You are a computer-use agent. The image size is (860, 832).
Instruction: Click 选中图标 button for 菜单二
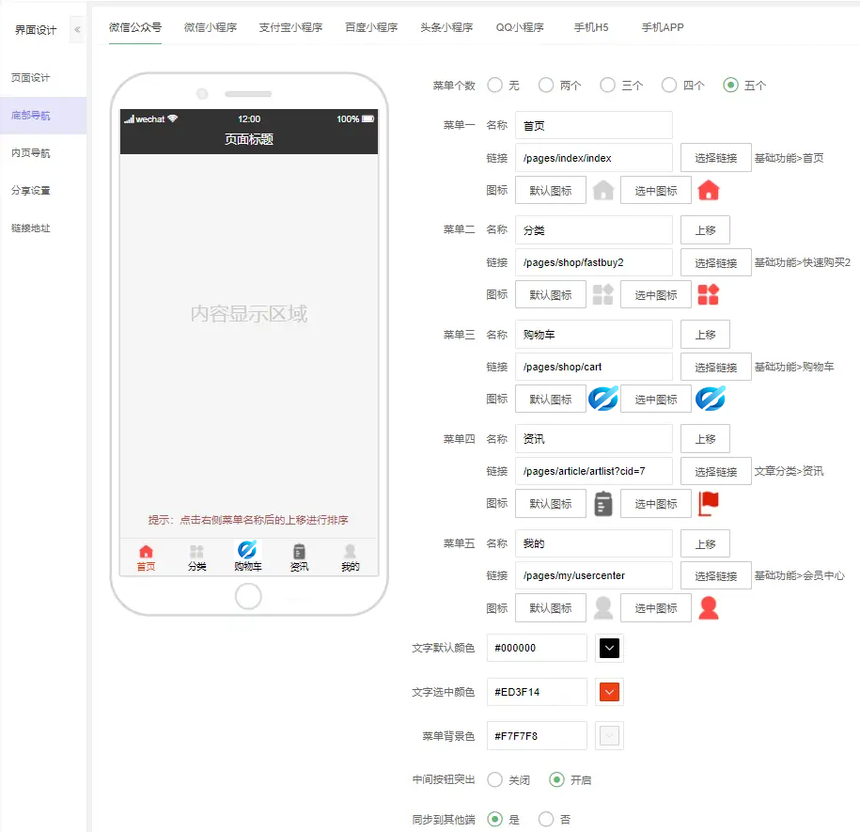click(656, 295)
